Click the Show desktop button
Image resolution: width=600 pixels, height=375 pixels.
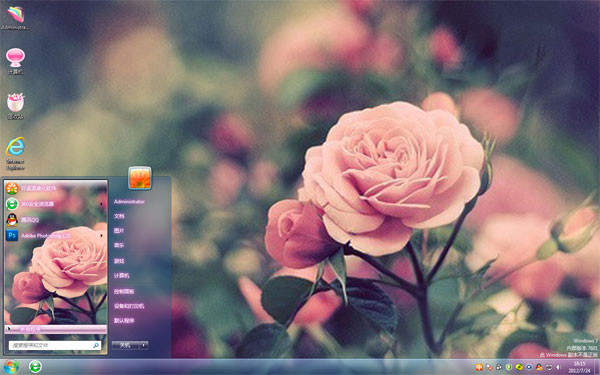[x=597, y=367]
